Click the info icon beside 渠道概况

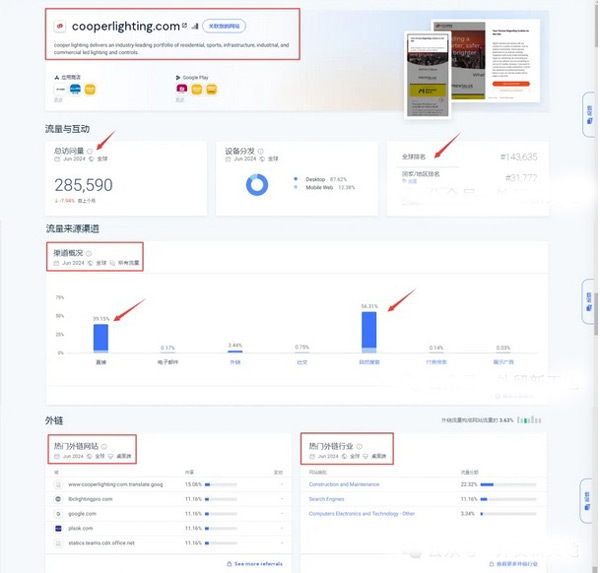pyautogui.click(x=88, y=253)
